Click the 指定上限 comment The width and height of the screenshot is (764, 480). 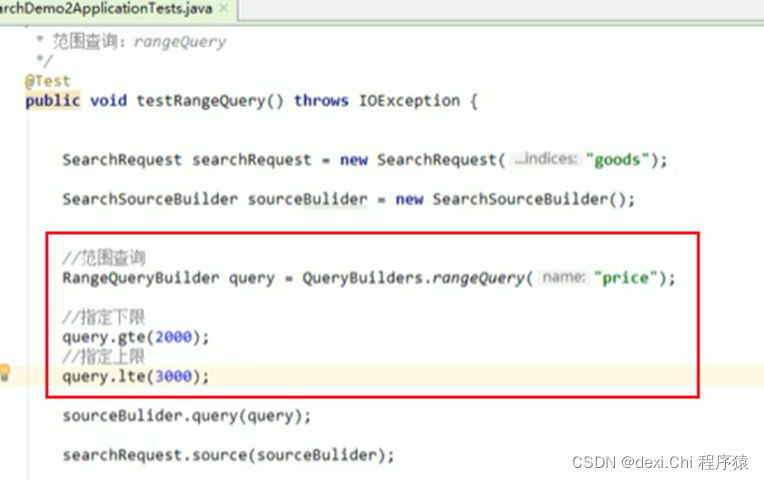pos(104,357)
